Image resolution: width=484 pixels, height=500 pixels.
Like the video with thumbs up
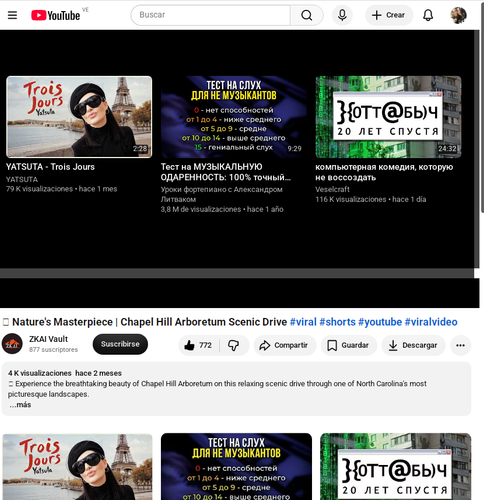[199, 345]
